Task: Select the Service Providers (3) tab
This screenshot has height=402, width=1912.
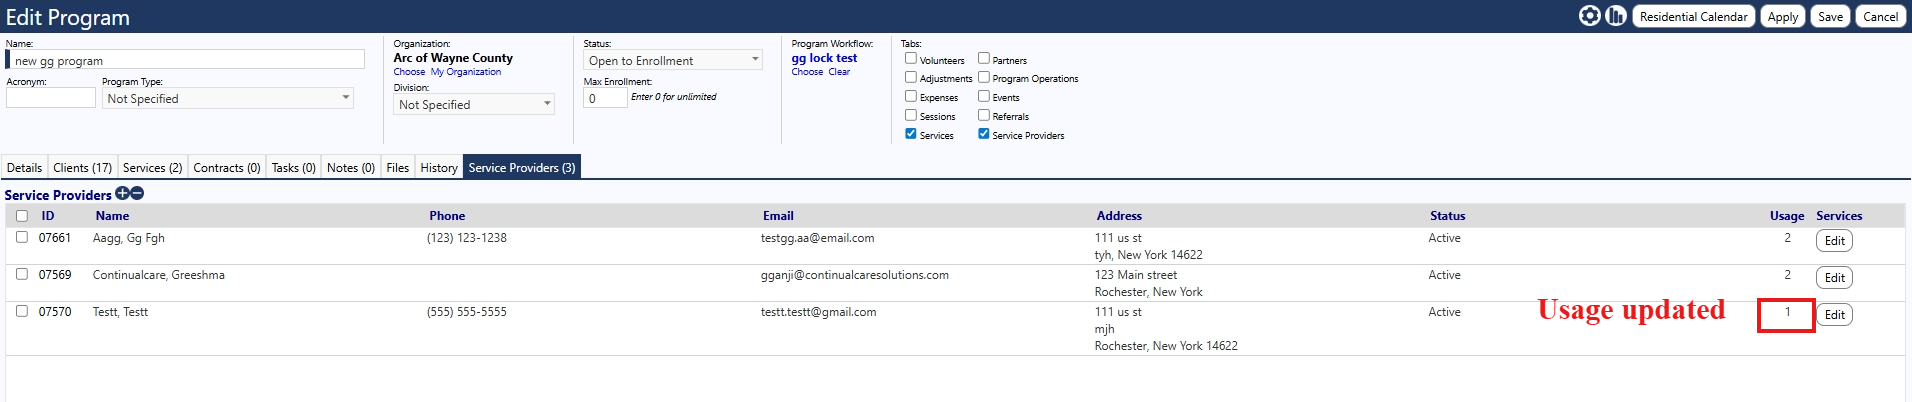Action: coord(522,168)
